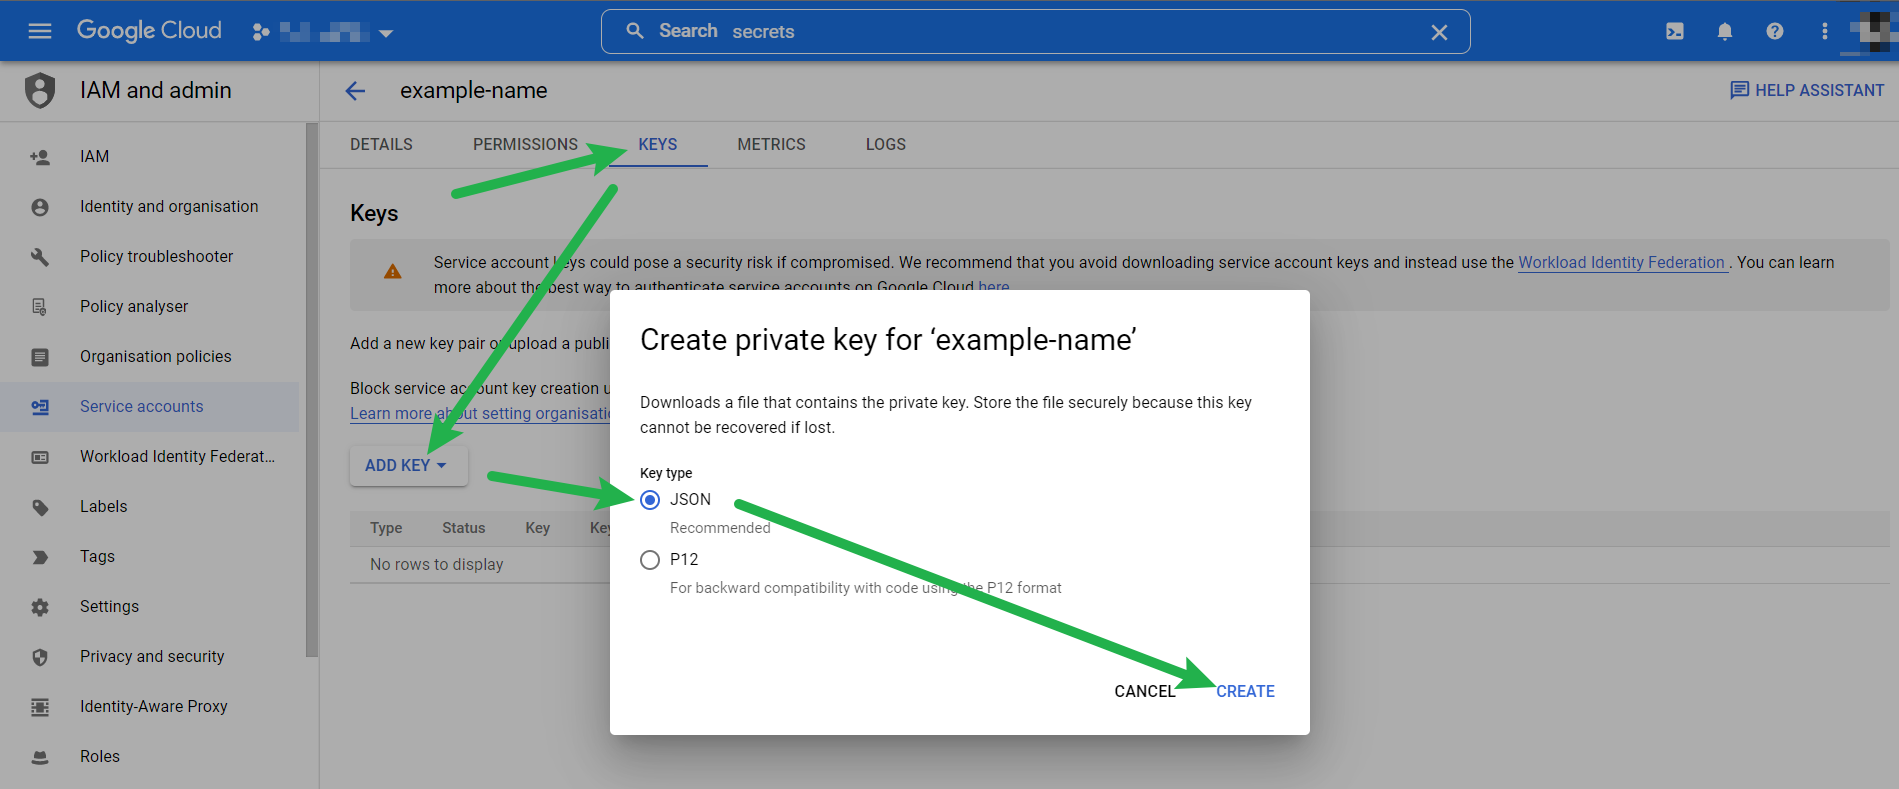Expand the ADD KEY dropdown

pos(408,465)
